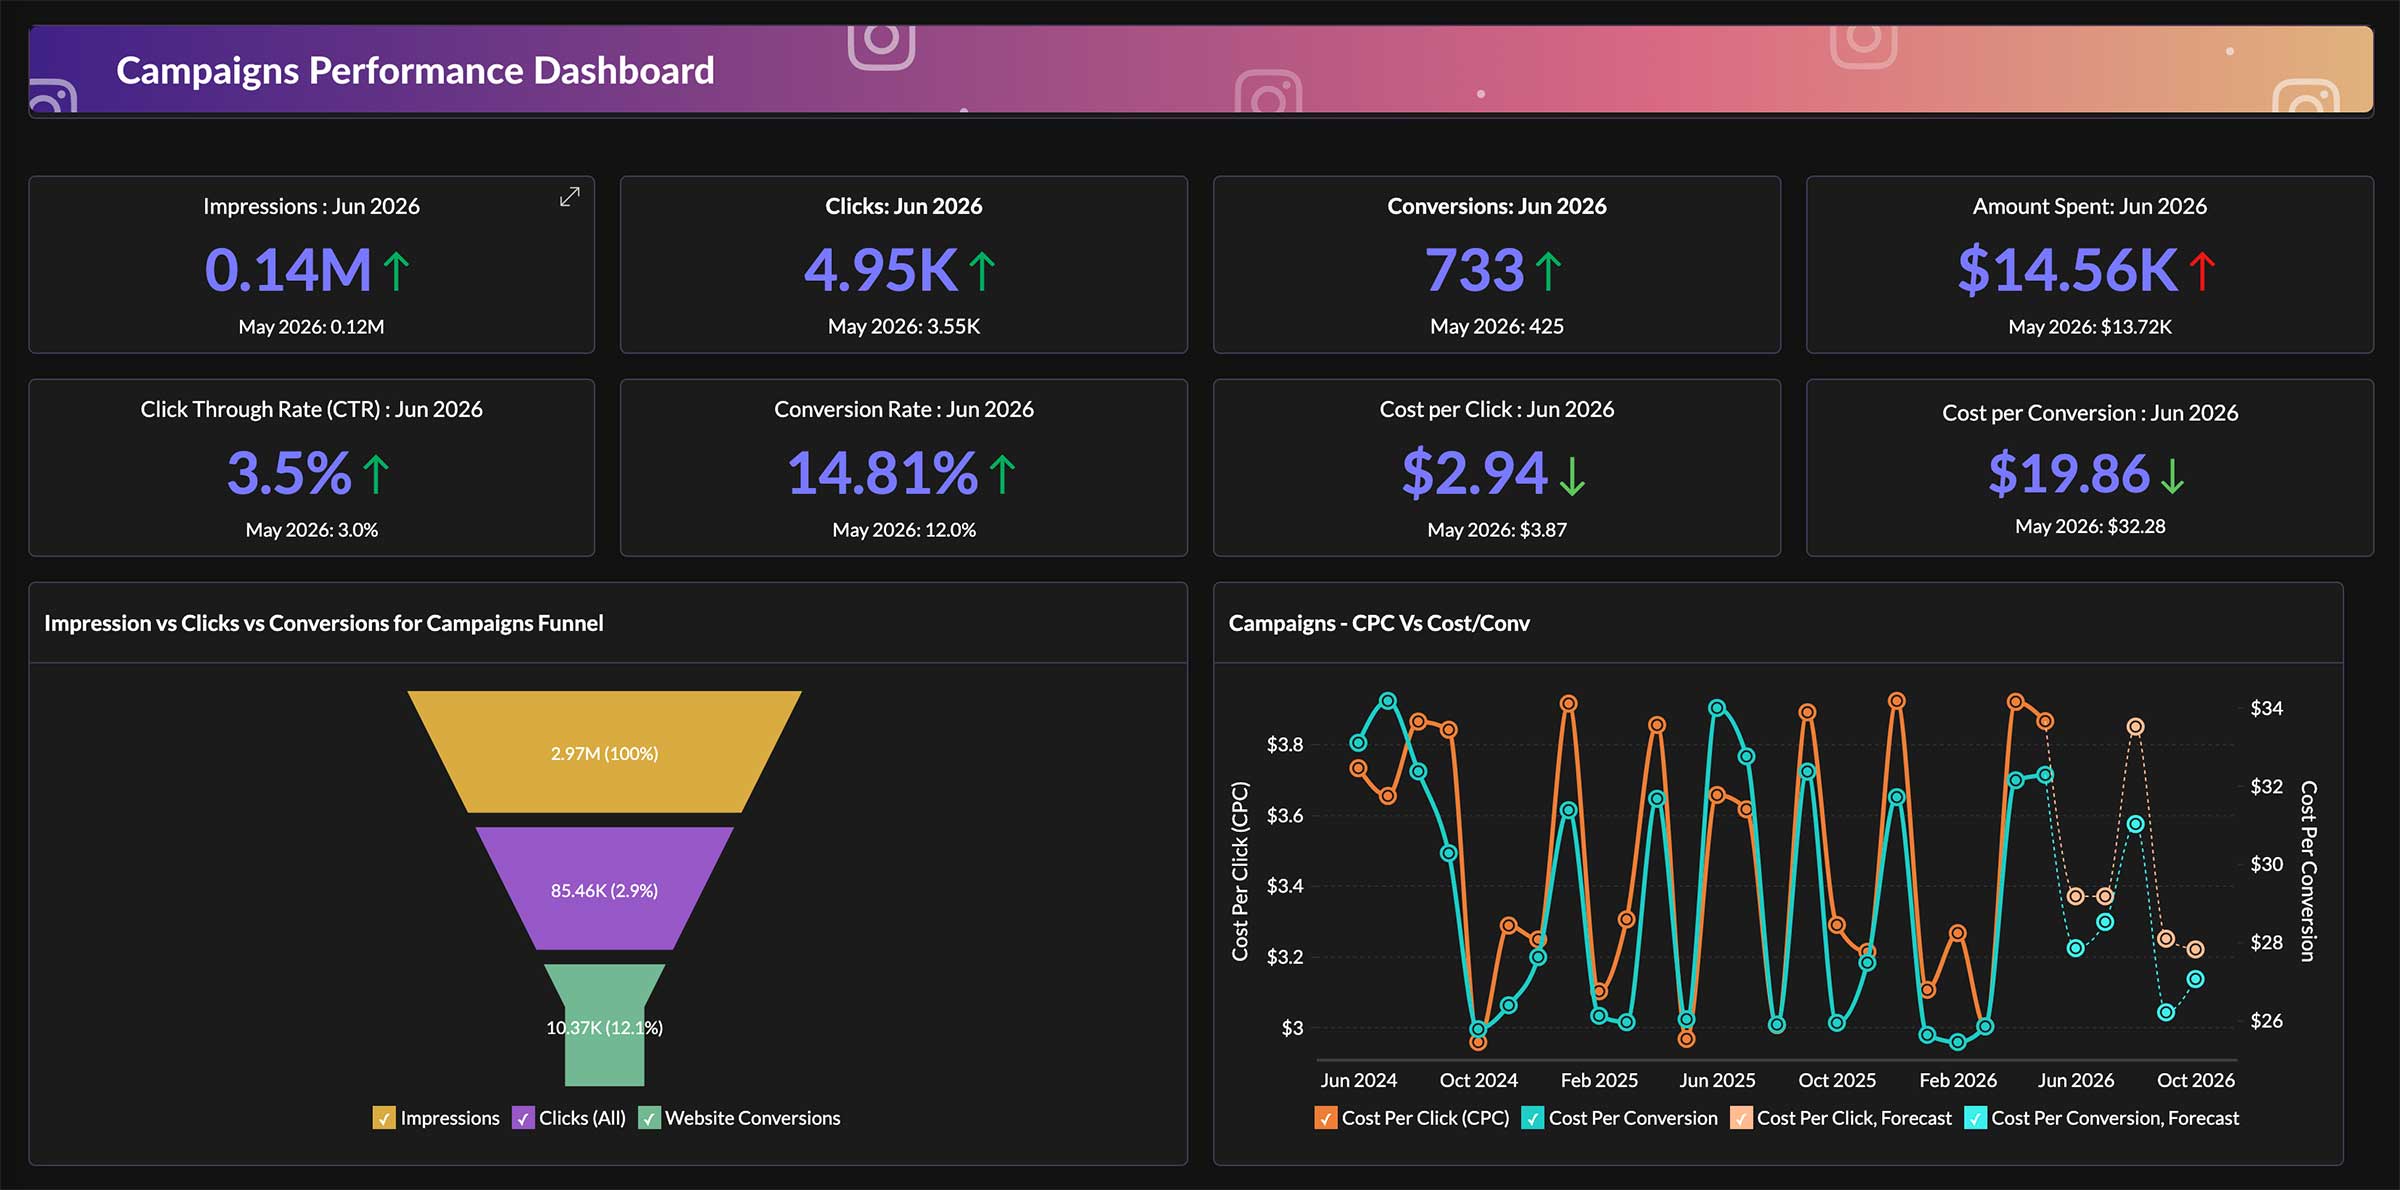Click the Amount Spent: Jun 2026 card title
Image resolution: width=2400 pixels, height=1190 pixels.
click(2090, 206)
